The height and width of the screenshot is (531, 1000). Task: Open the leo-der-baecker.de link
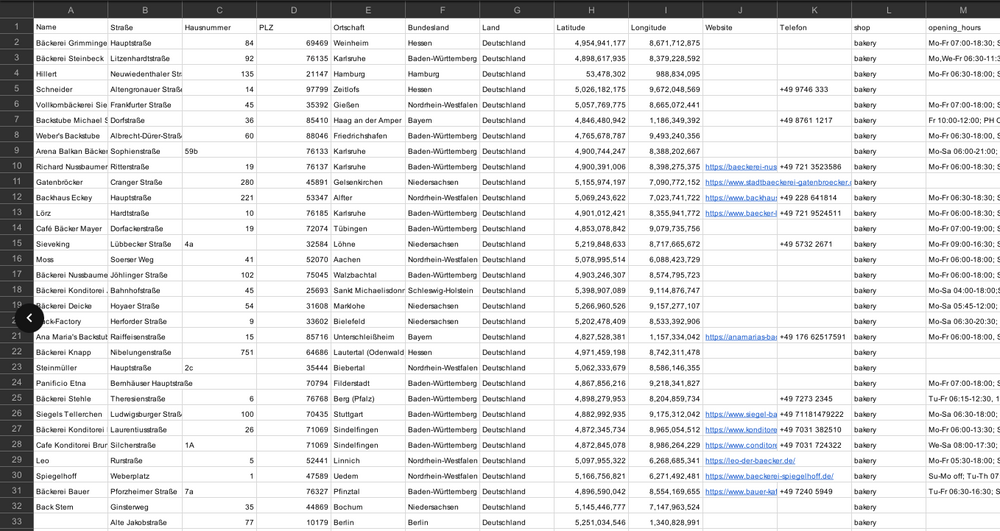tap(750, 460)
